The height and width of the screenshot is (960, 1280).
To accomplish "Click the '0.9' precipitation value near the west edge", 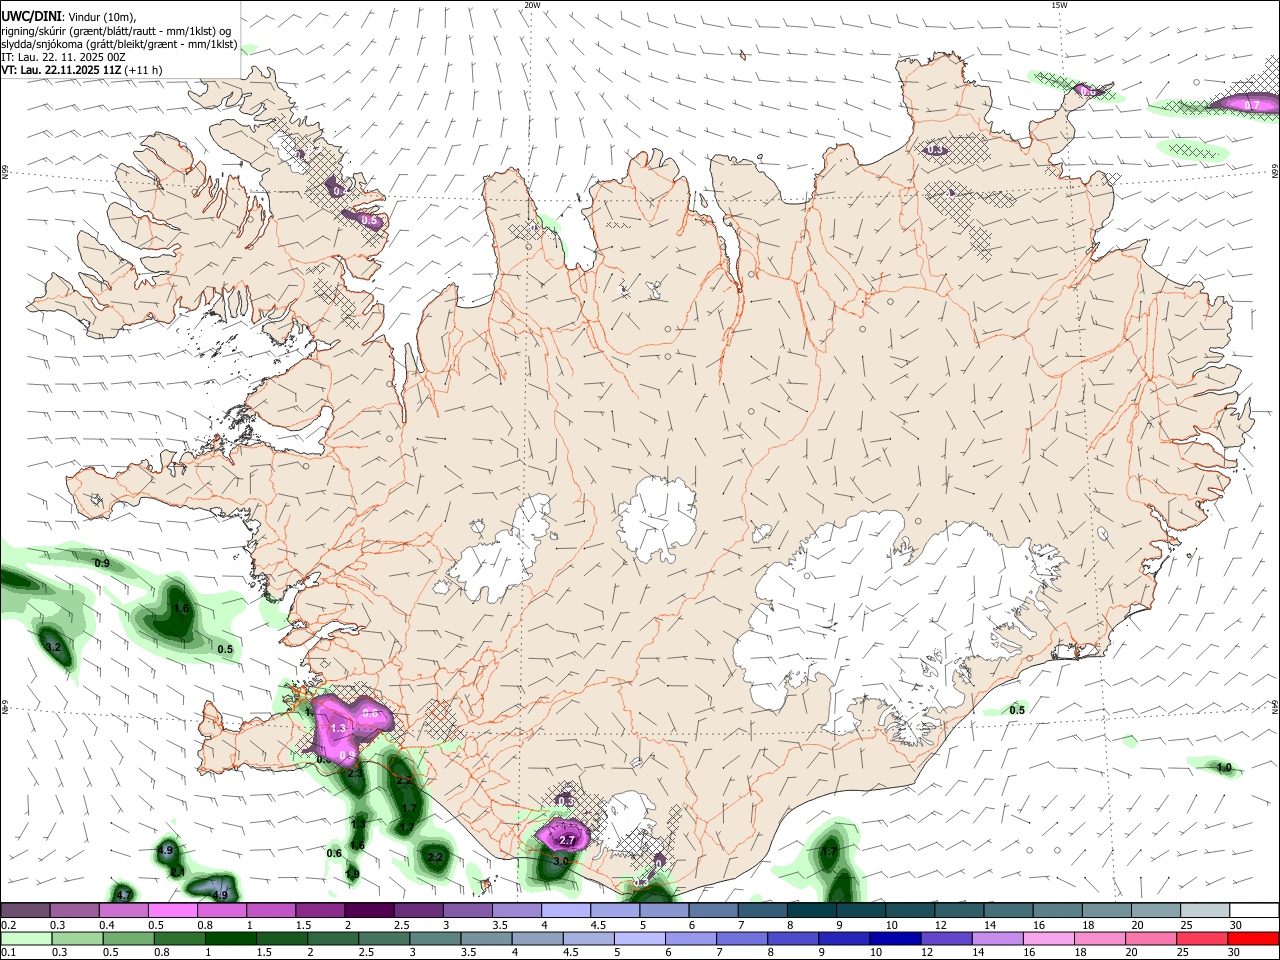I will point(102,564).
